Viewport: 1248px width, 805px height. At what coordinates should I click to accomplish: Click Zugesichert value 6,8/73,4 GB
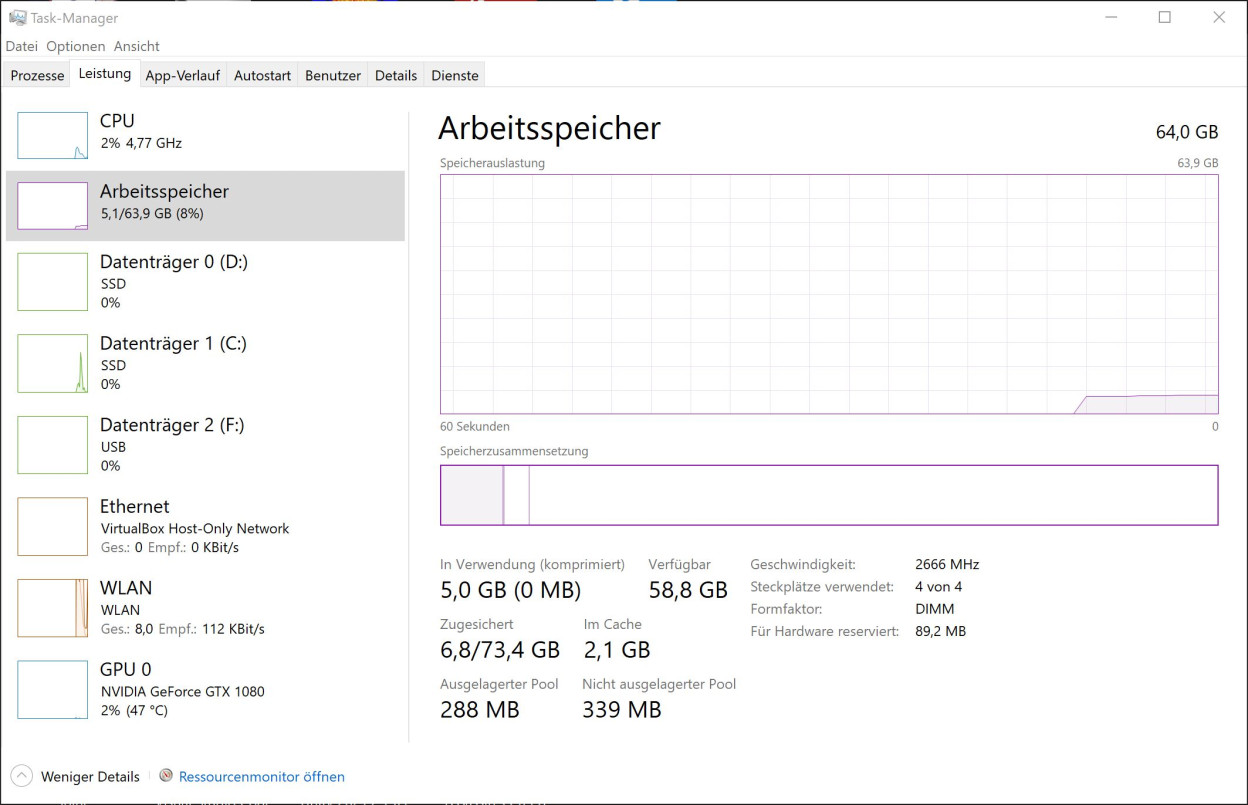500,650
